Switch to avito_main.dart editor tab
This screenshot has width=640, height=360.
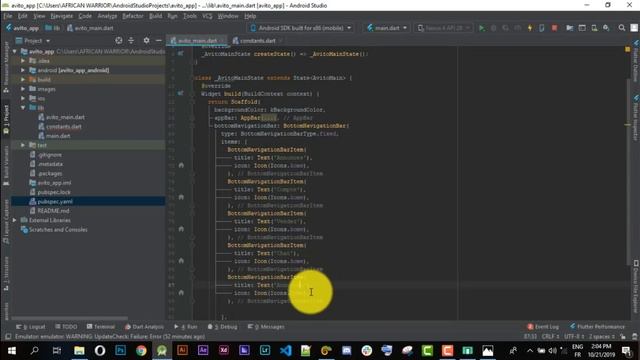pos(197,40)
